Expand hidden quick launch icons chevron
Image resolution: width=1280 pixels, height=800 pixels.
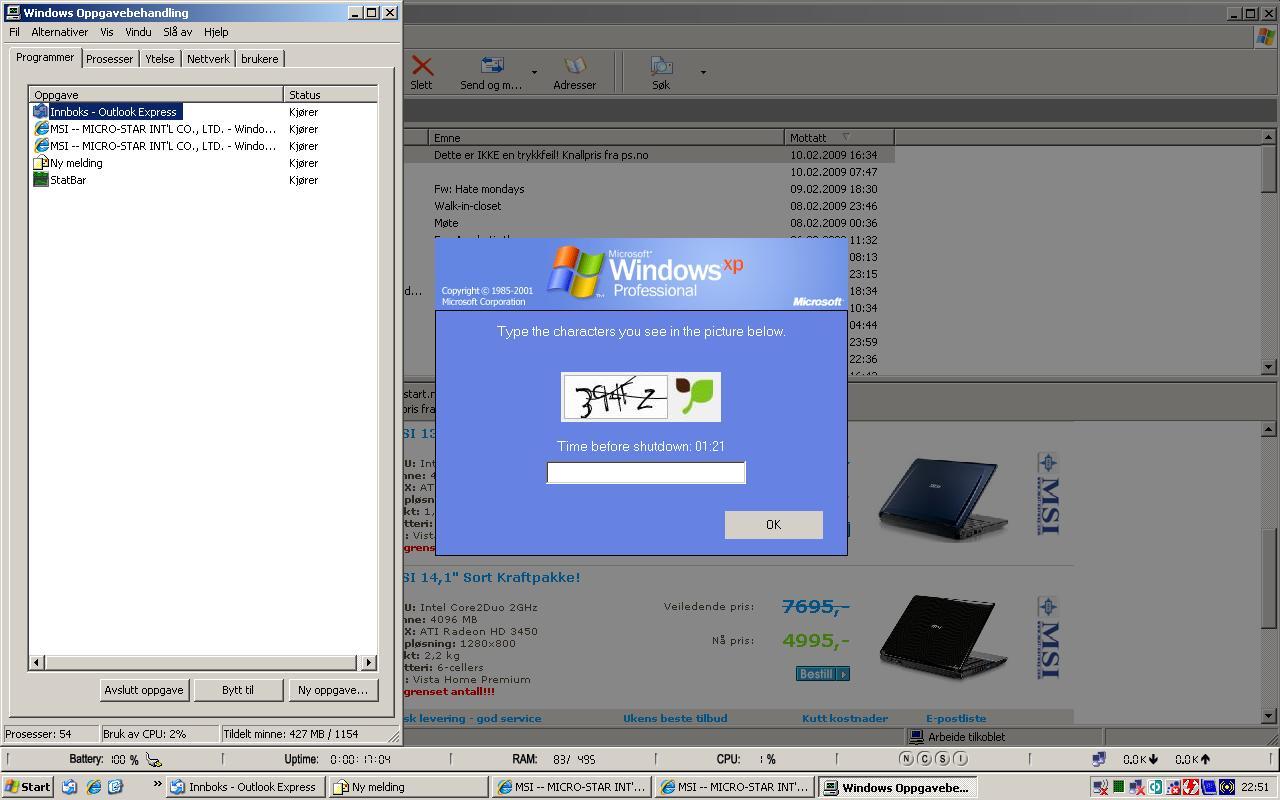[x=157, y=785]
